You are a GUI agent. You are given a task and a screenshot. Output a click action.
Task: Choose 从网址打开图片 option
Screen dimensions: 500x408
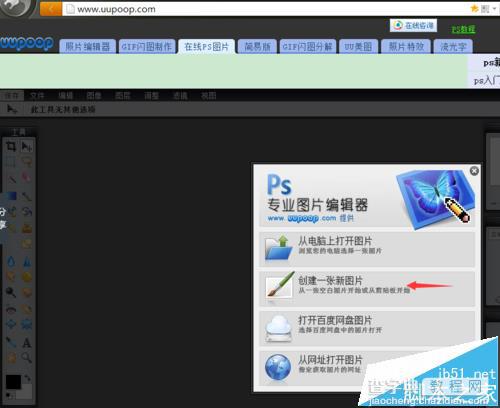click(x=367, y=368)
